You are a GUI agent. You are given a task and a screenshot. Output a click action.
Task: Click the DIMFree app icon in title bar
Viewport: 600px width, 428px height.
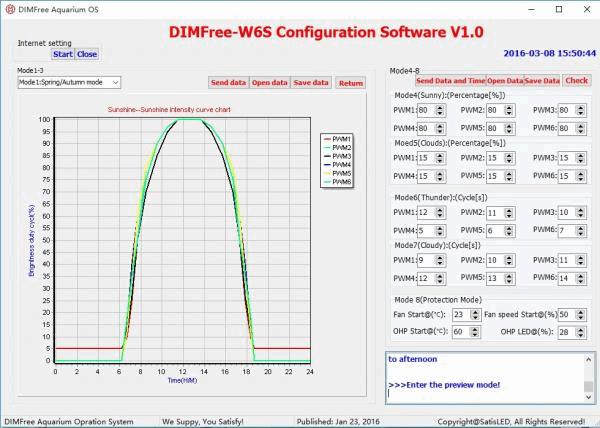pyautogui.click(x=9, y=9)
